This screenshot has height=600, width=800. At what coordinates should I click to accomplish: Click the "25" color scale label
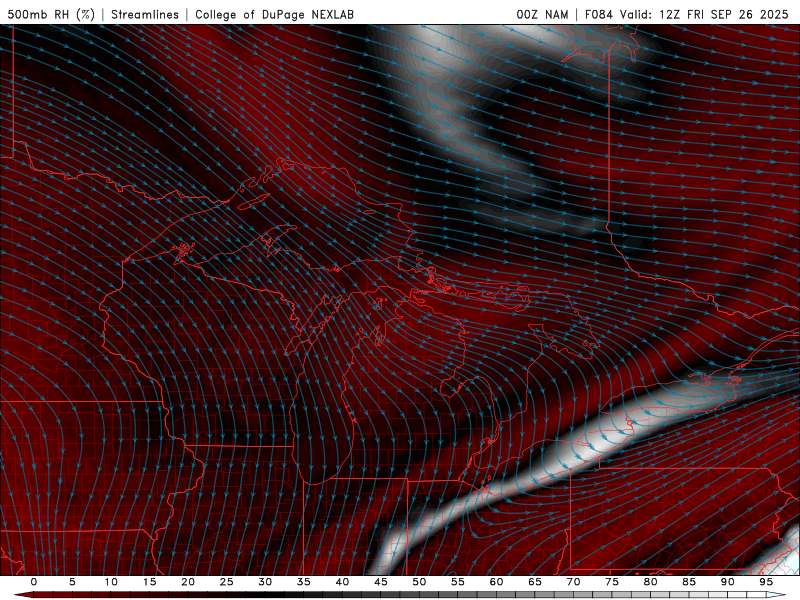pos(227,582)
